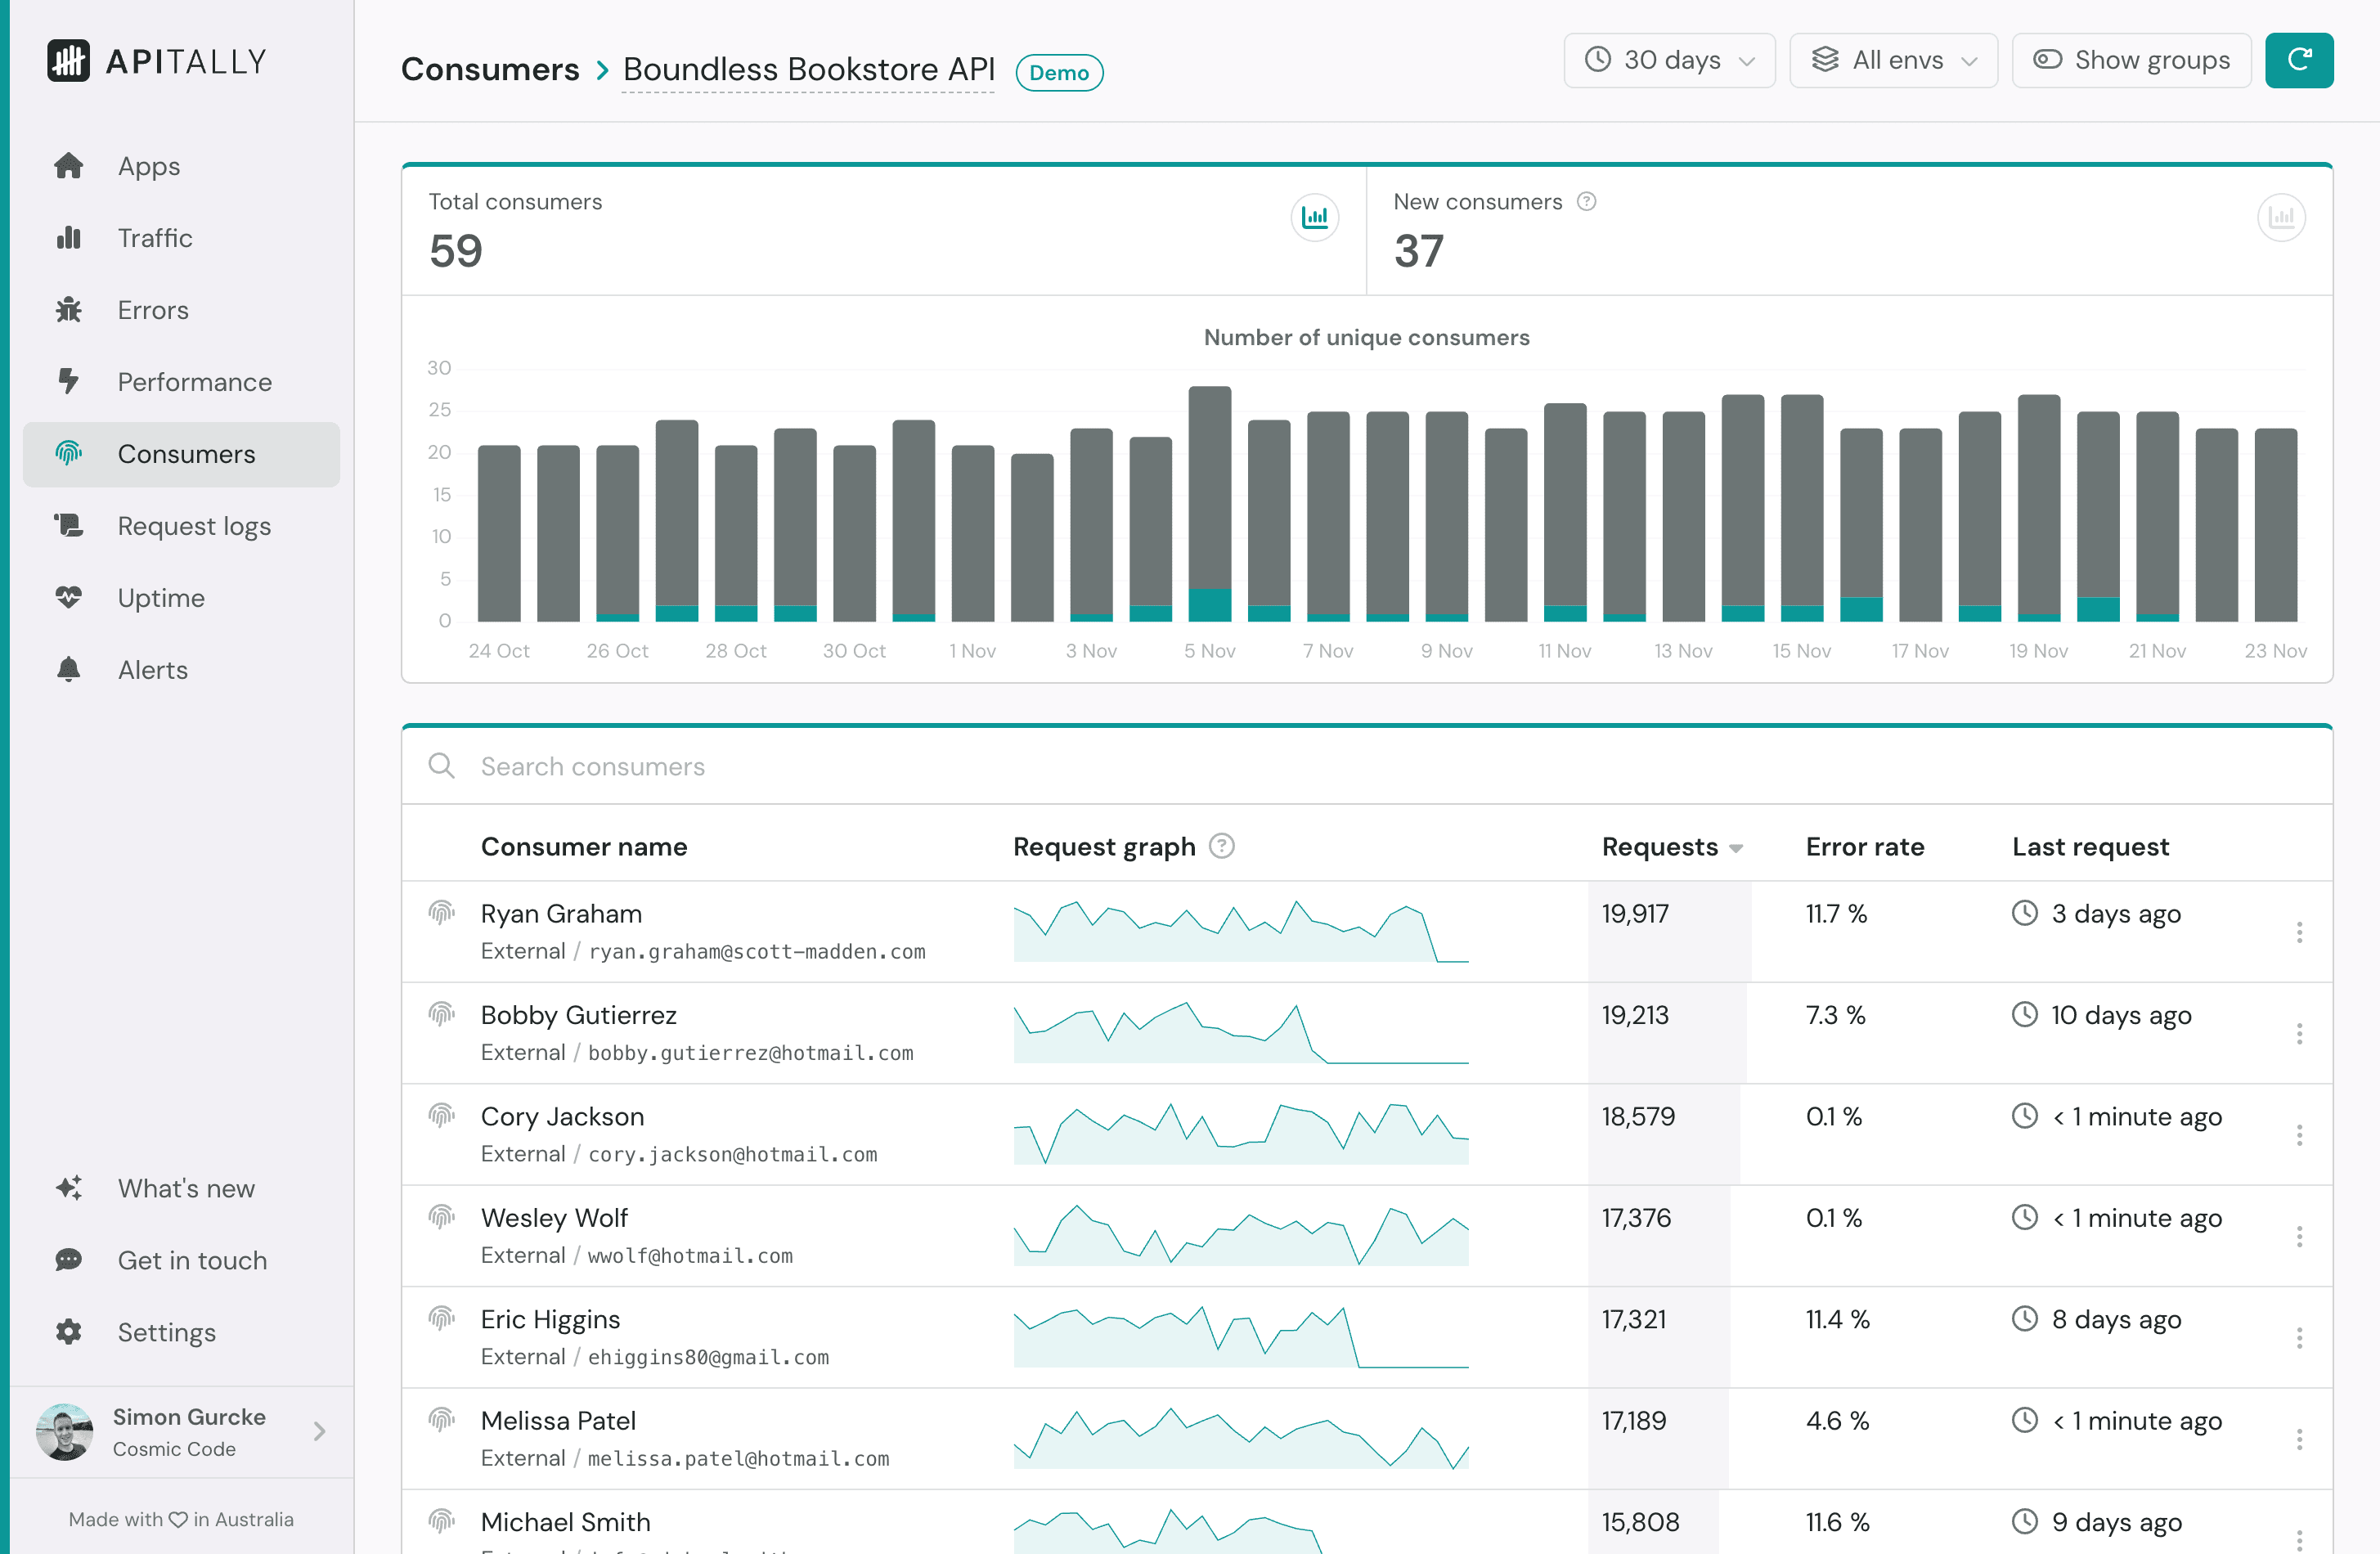Click the refresh icon in the top right

[2299, 60]
